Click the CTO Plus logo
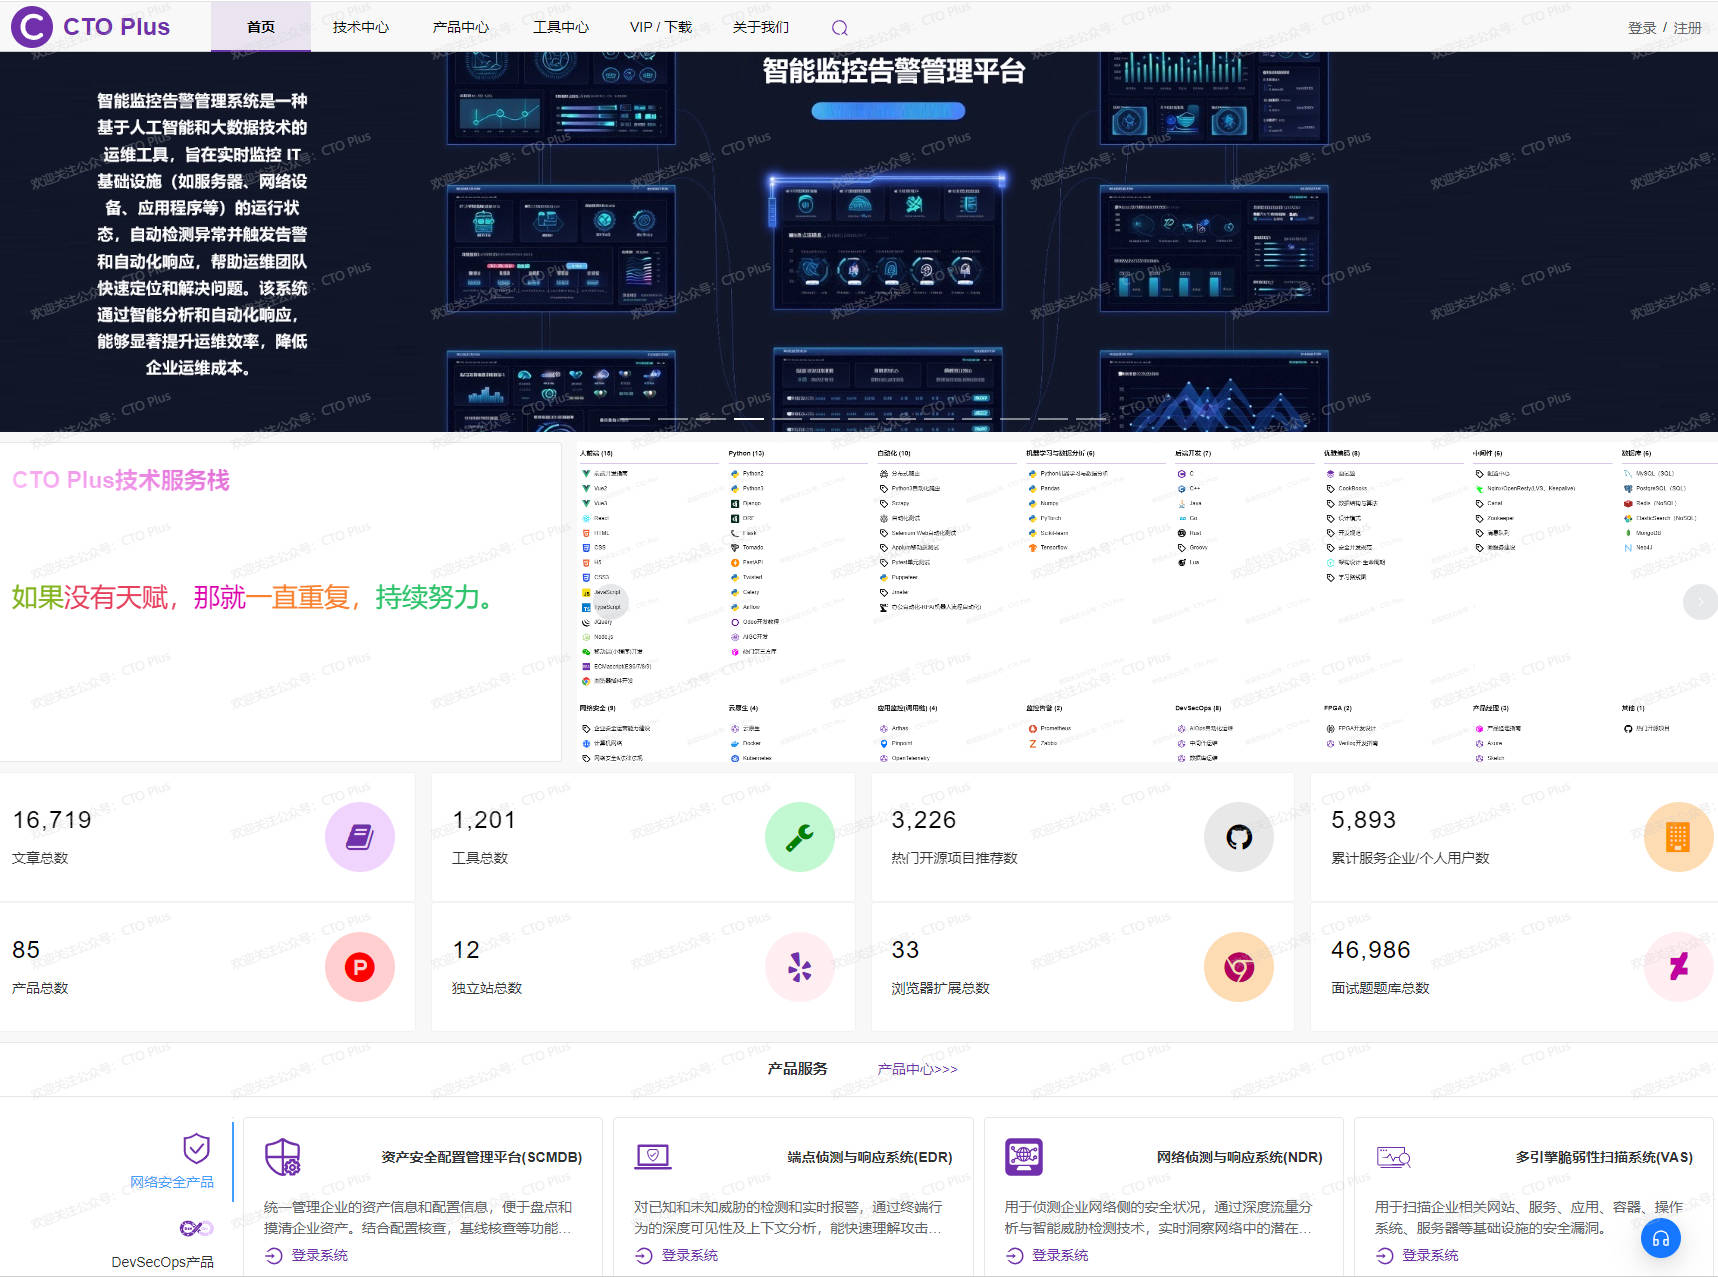Image resolution: width=1718 pixels, height=1277 pixels. [91, 26]
